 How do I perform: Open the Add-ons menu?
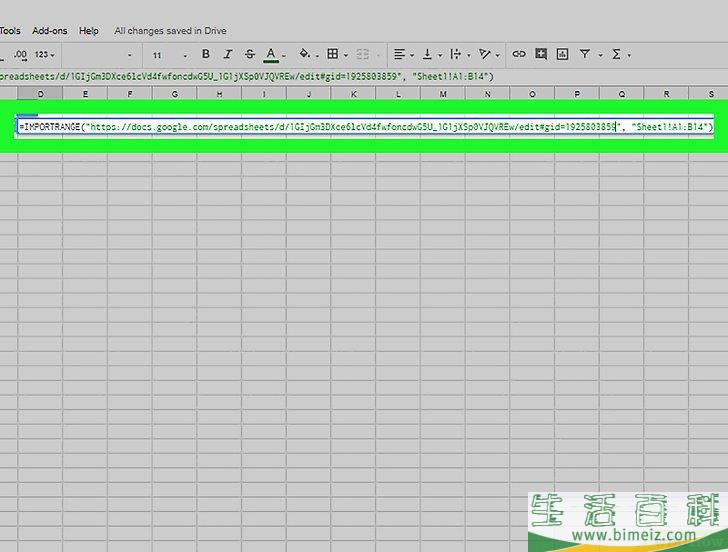point(49,31)
